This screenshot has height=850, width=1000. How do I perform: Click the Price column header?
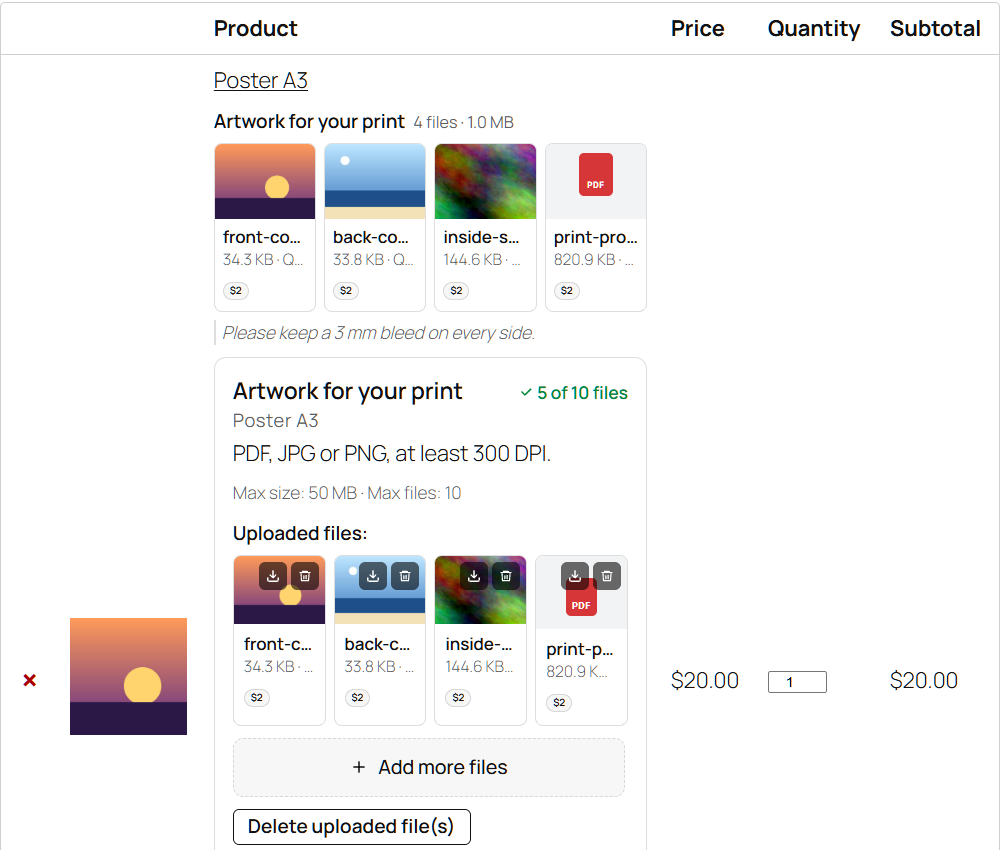coord(698,29)
